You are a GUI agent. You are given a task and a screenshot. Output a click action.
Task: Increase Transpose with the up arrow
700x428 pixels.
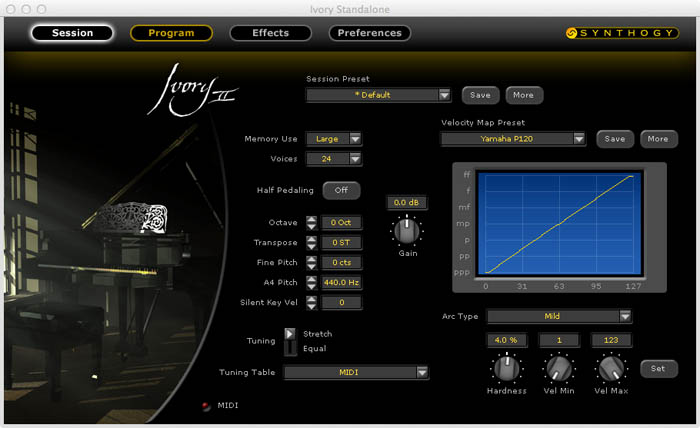312,239
